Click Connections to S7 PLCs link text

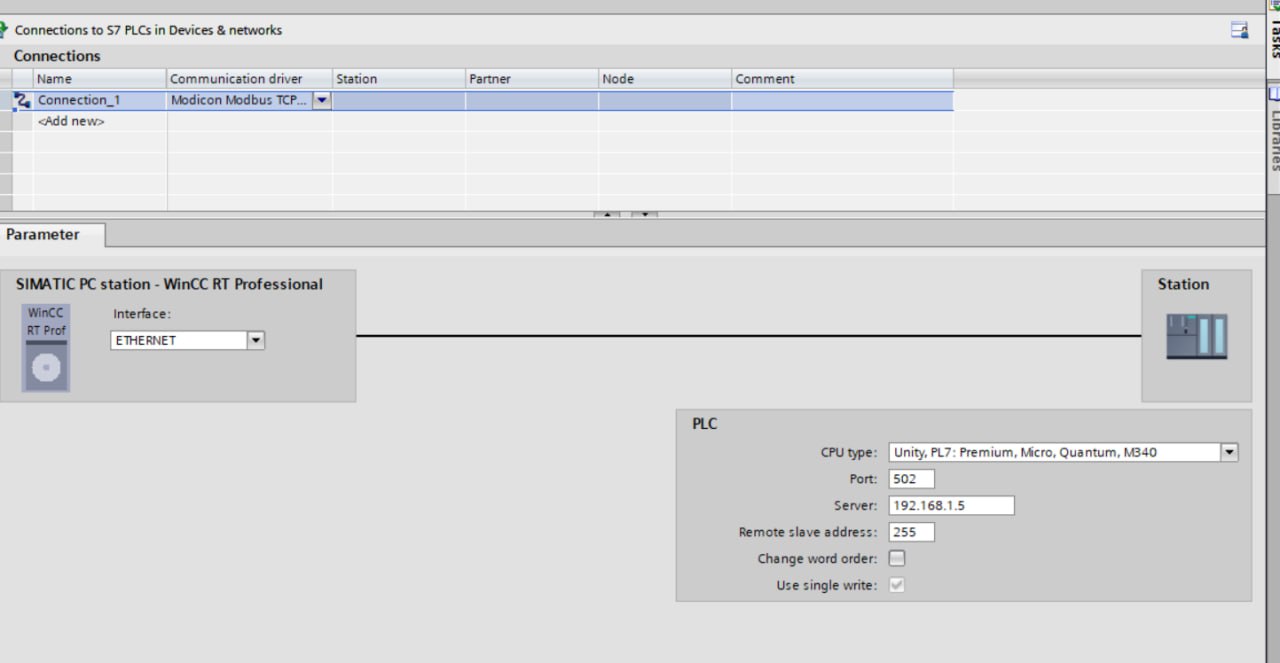click(148, 30)
